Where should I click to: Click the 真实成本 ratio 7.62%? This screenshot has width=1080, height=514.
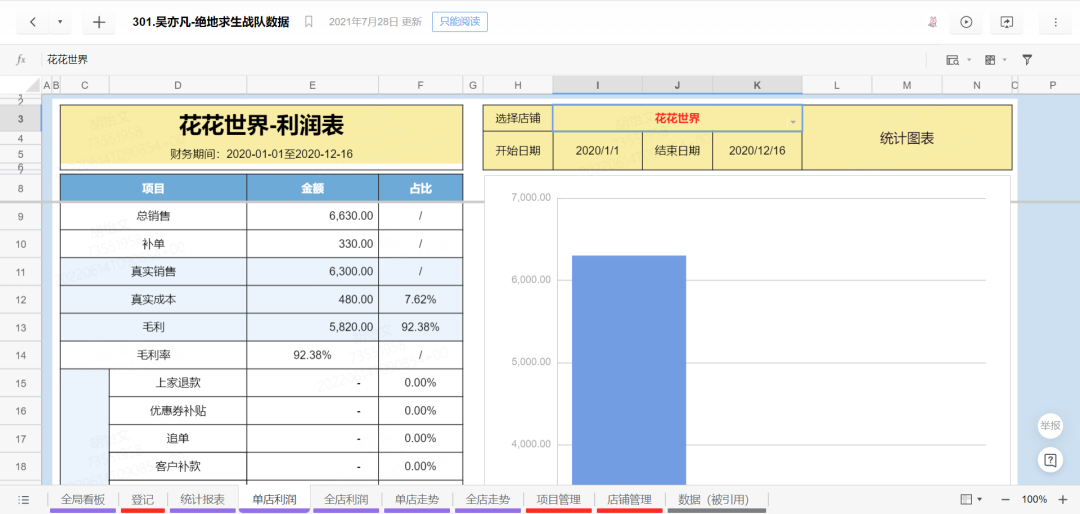point(420,299)
